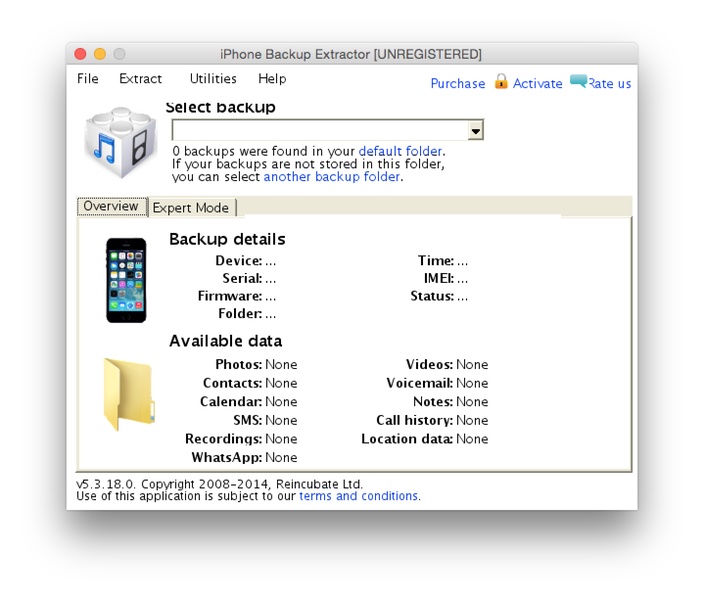Click the Available data heading
Screen dimensions: 704x600
(225, 341)
